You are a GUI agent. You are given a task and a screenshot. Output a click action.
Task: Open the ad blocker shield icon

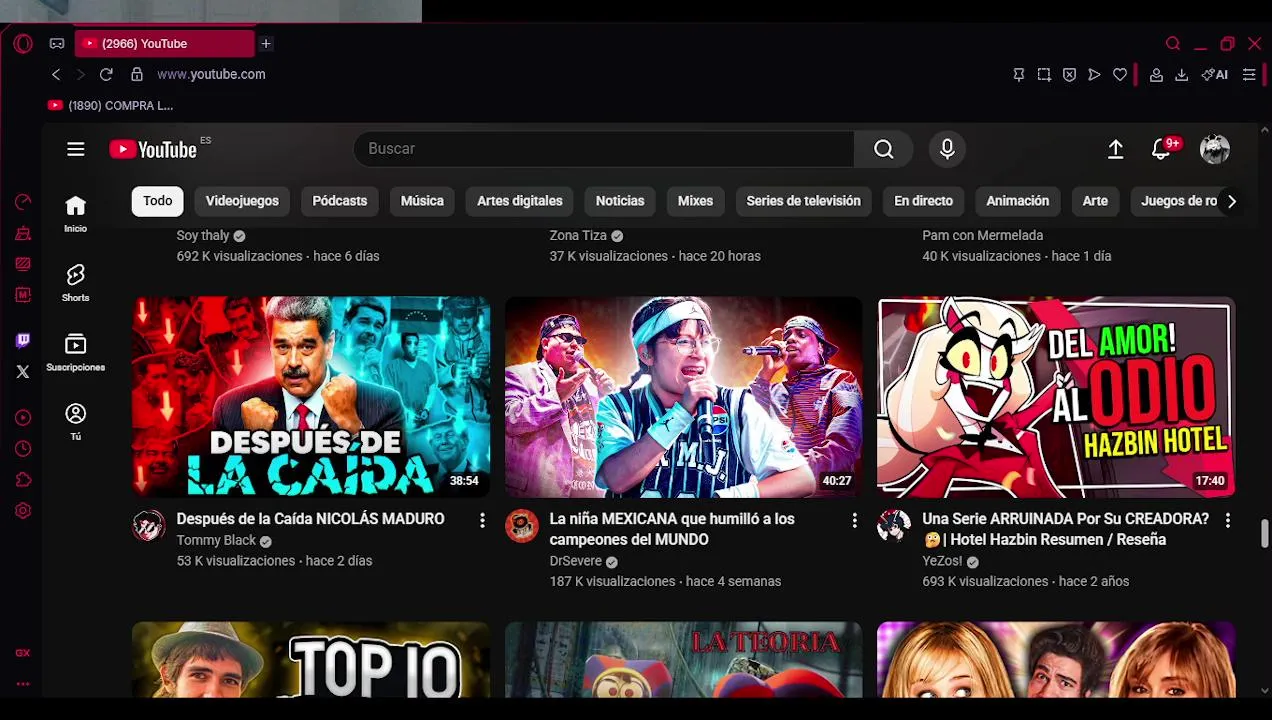pos(1069,75)
